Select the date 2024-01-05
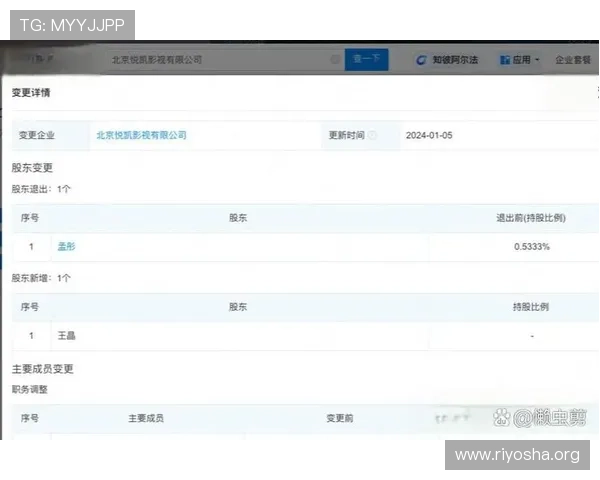The width and height of the screenshot is (600, 480). (x=429, y=136)
